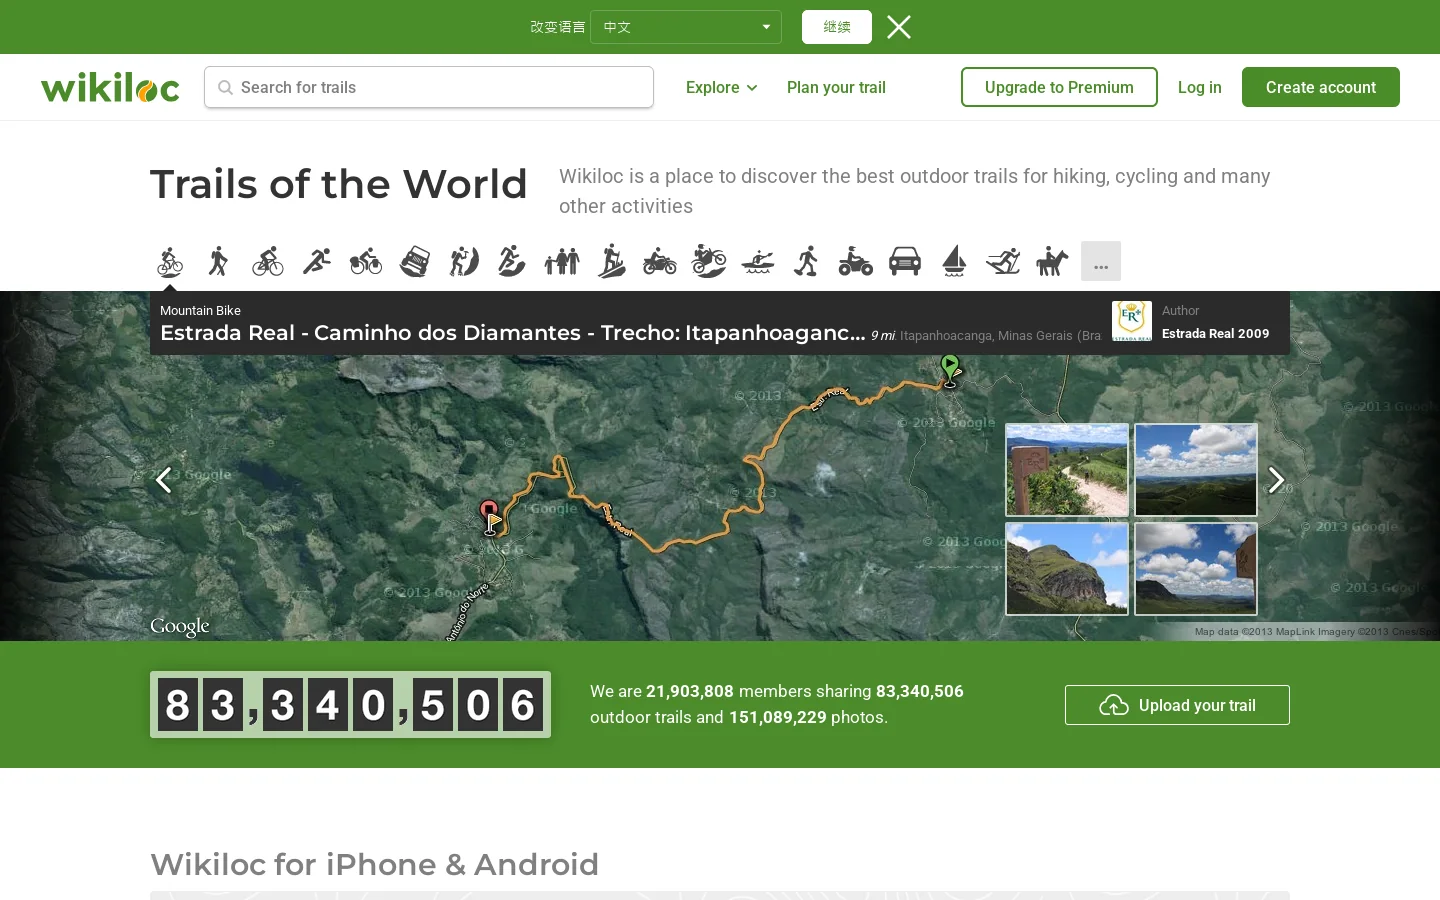Select the Kayaking activity icon
This screenshot has width=1440, height=900.
click(x=758, y=261)
